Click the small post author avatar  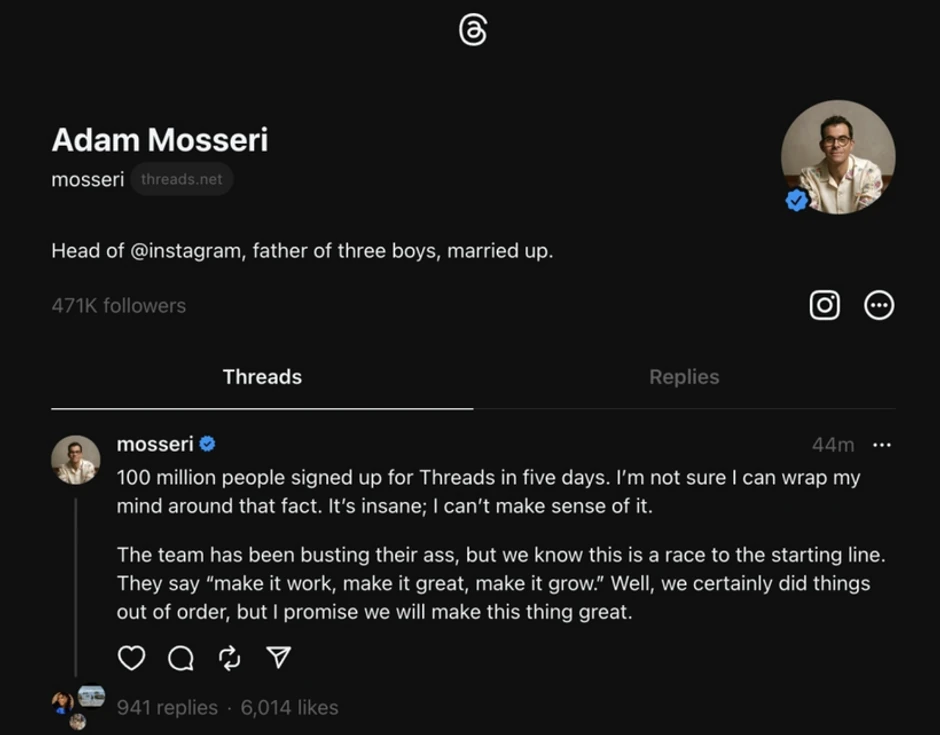[76, 461]
